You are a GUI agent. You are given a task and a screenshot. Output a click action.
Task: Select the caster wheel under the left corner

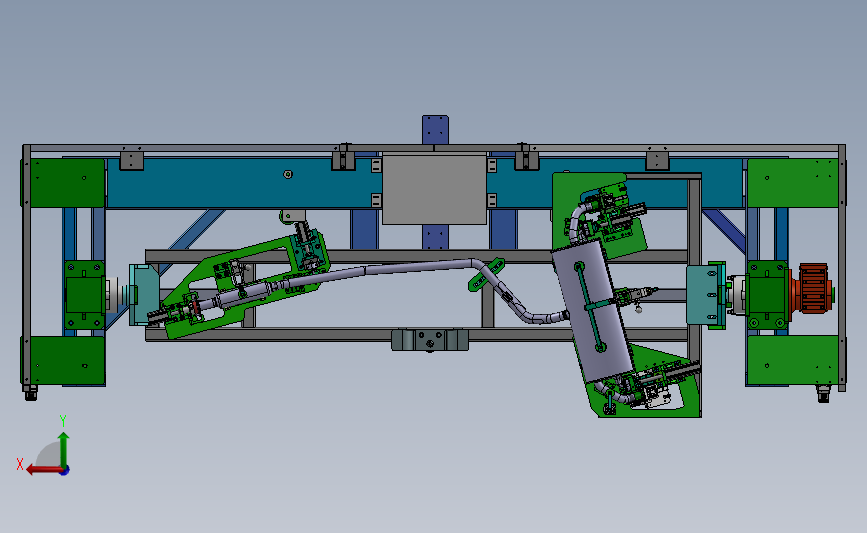30,393
